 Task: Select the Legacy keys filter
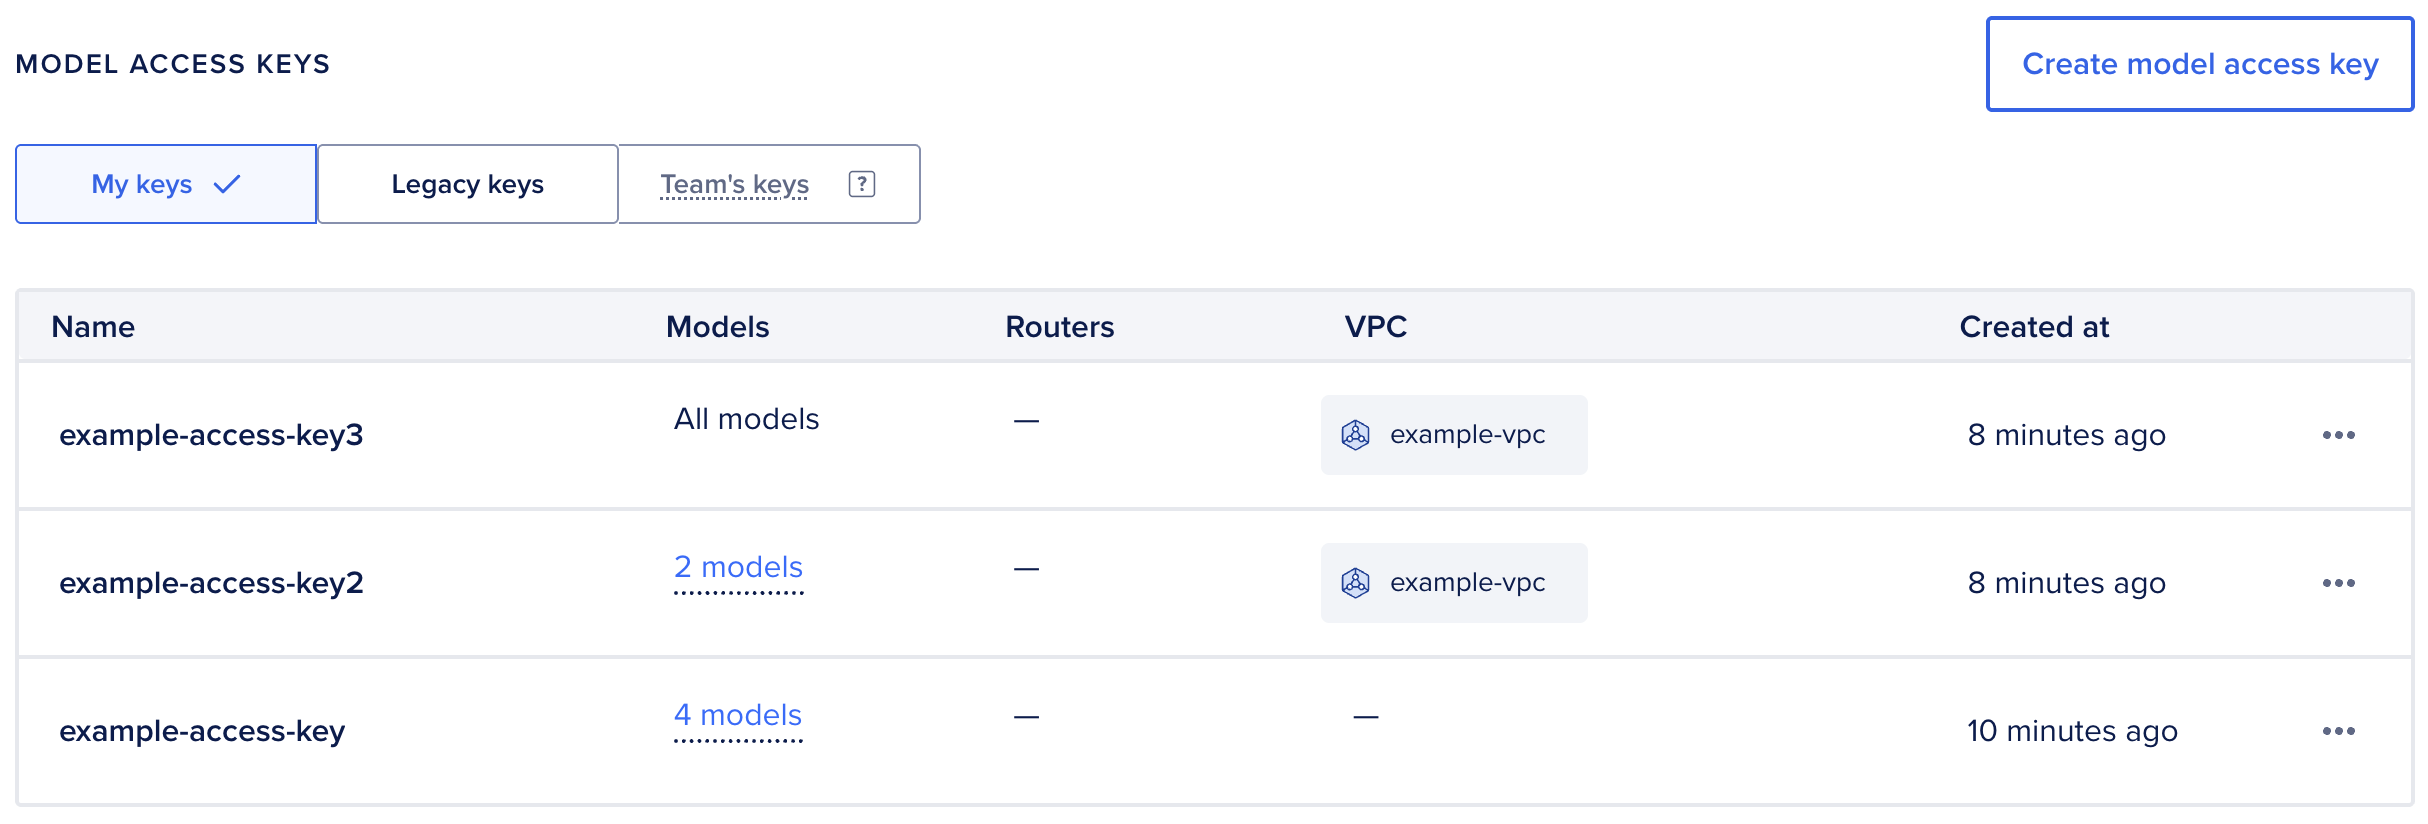click(x=467, y=183)
